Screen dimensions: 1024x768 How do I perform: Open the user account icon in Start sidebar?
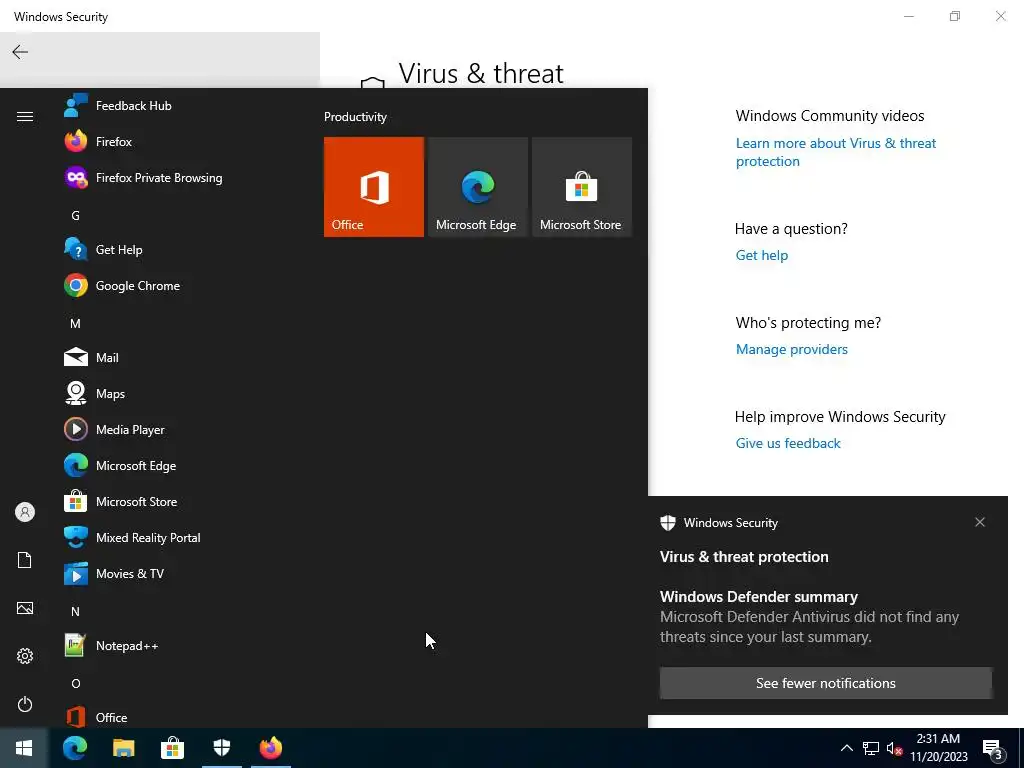click(x=25, y=512)
